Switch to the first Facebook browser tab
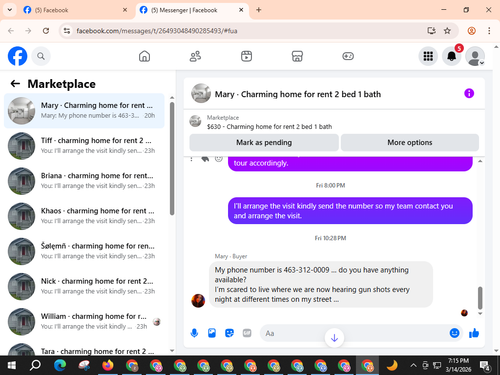The height and width of the screenshot is (375, 500). coord(75,10)
